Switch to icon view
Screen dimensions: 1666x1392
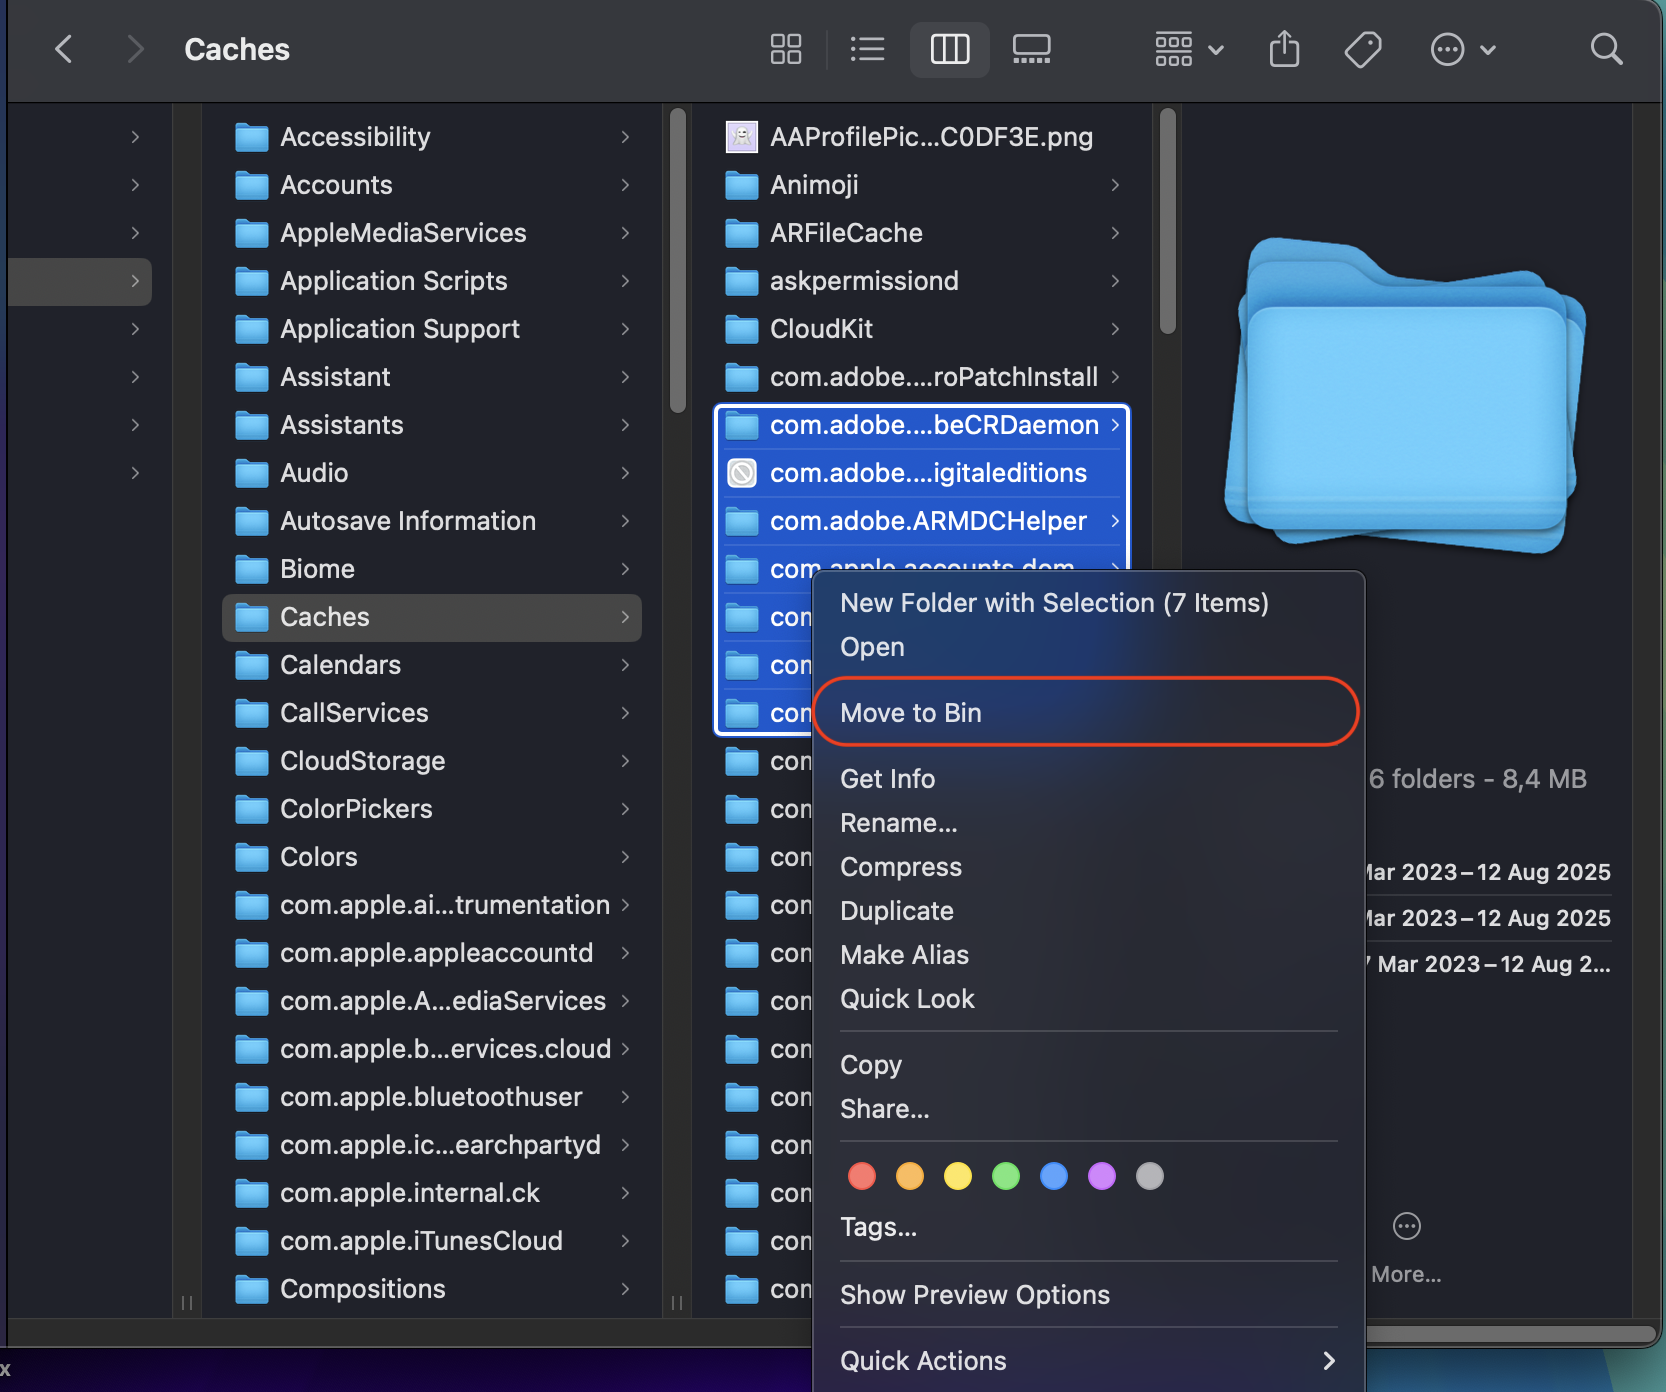coord(786,49)
